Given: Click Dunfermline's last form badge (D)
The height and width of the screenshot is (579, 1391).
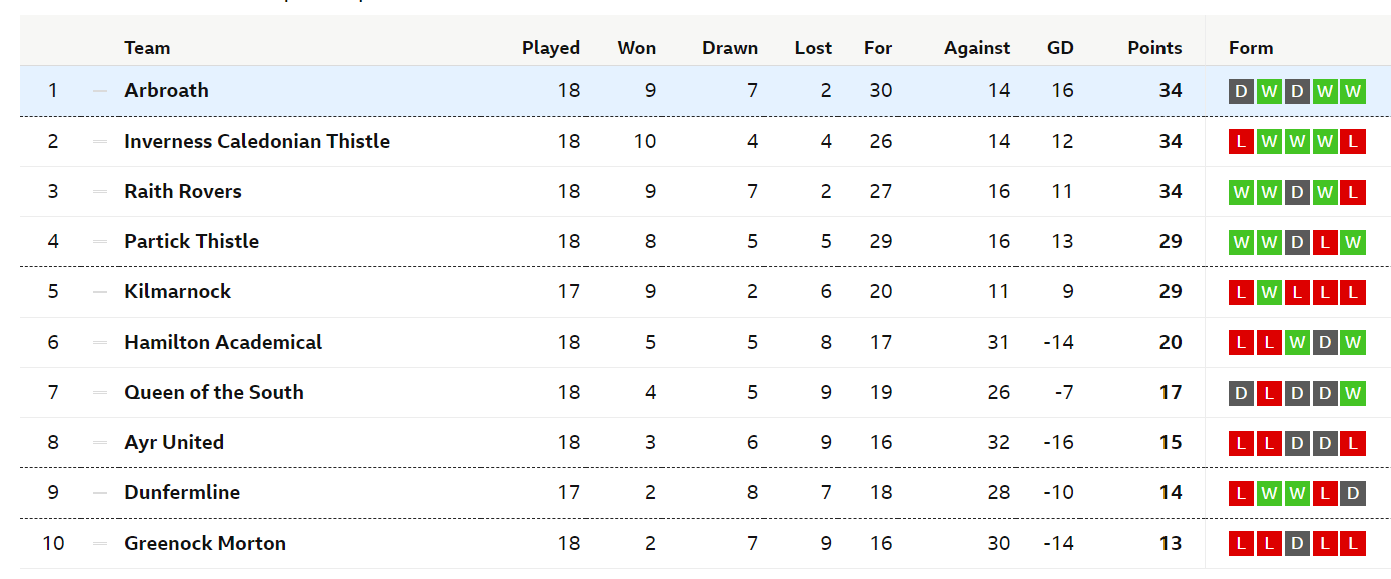Looking at the screenshot, I should point(1353,493).
